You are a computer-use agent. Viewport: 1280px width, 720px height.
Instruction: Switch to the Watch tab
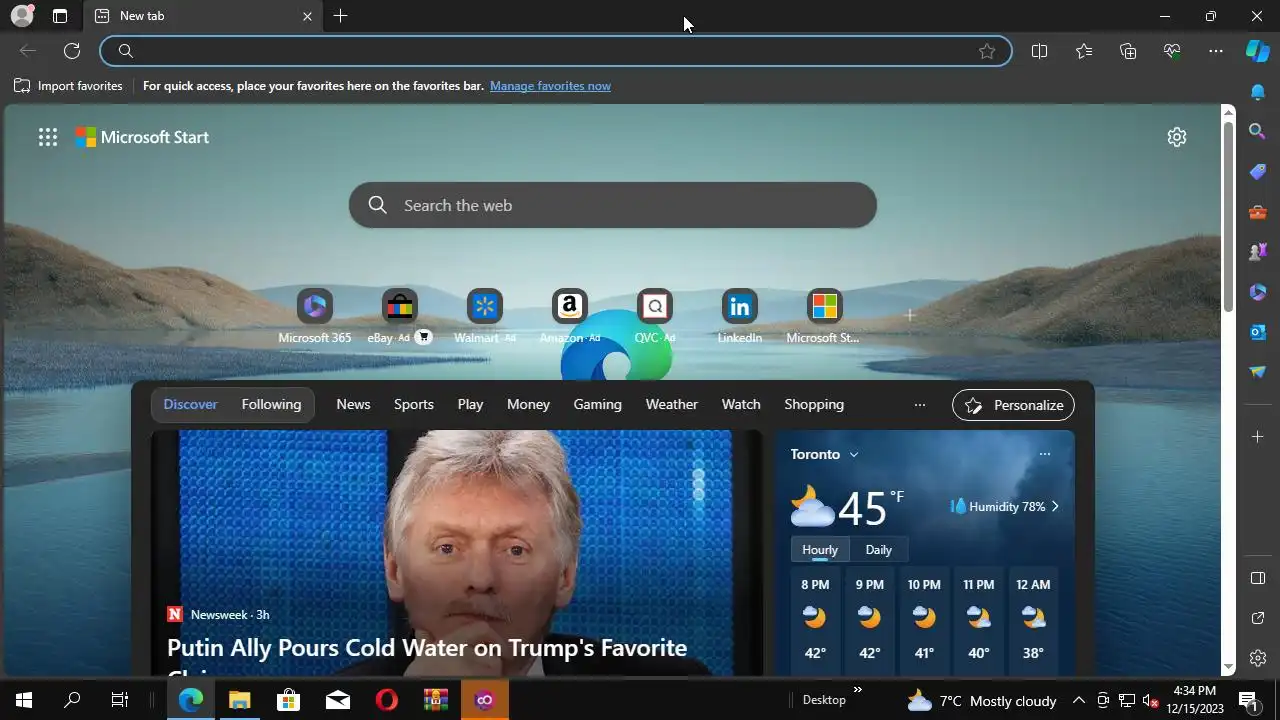pos(741,405)
